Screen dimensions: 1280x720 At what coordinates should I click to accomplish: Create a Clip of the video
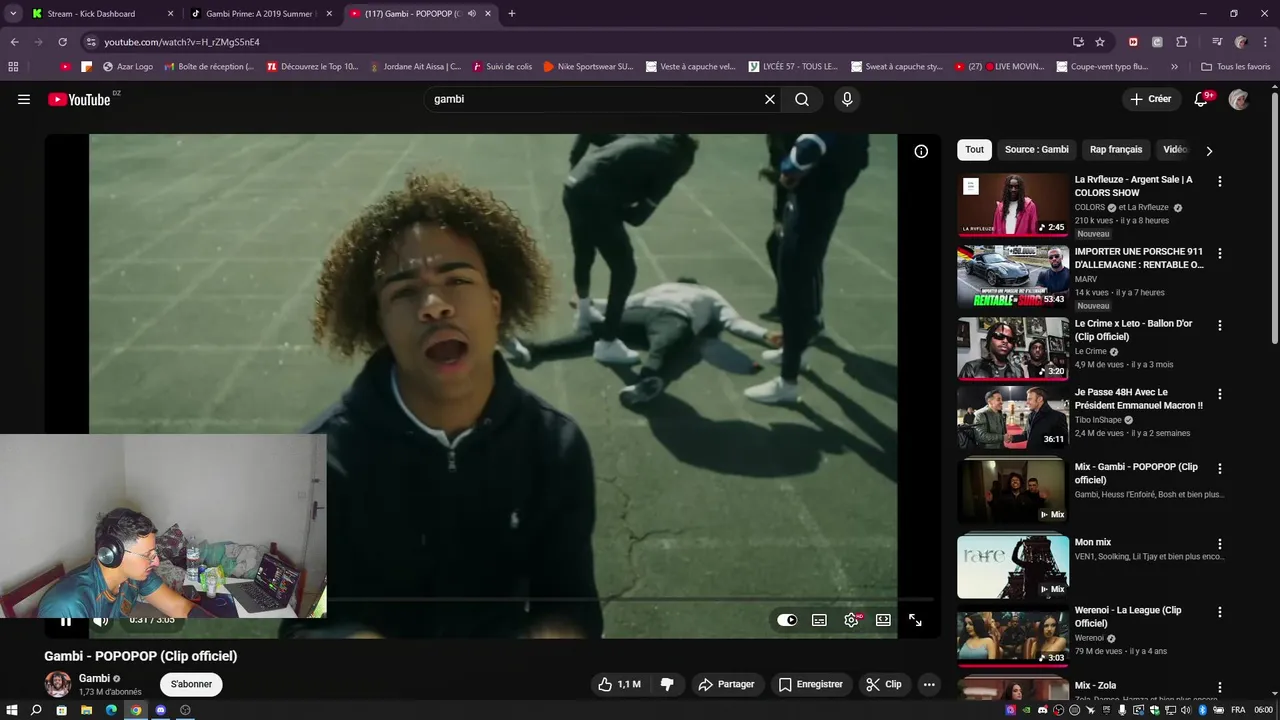883,684
